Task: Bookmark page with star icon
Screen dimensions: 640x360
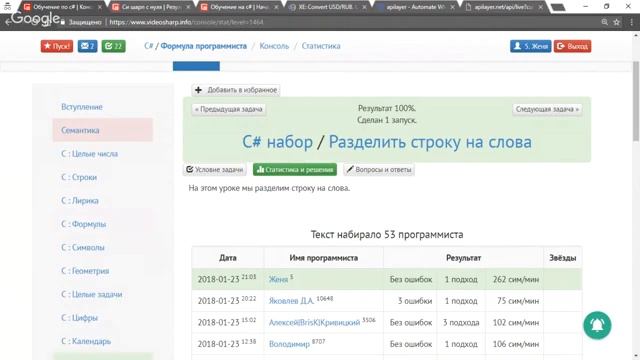Action: tap(616, 22)
